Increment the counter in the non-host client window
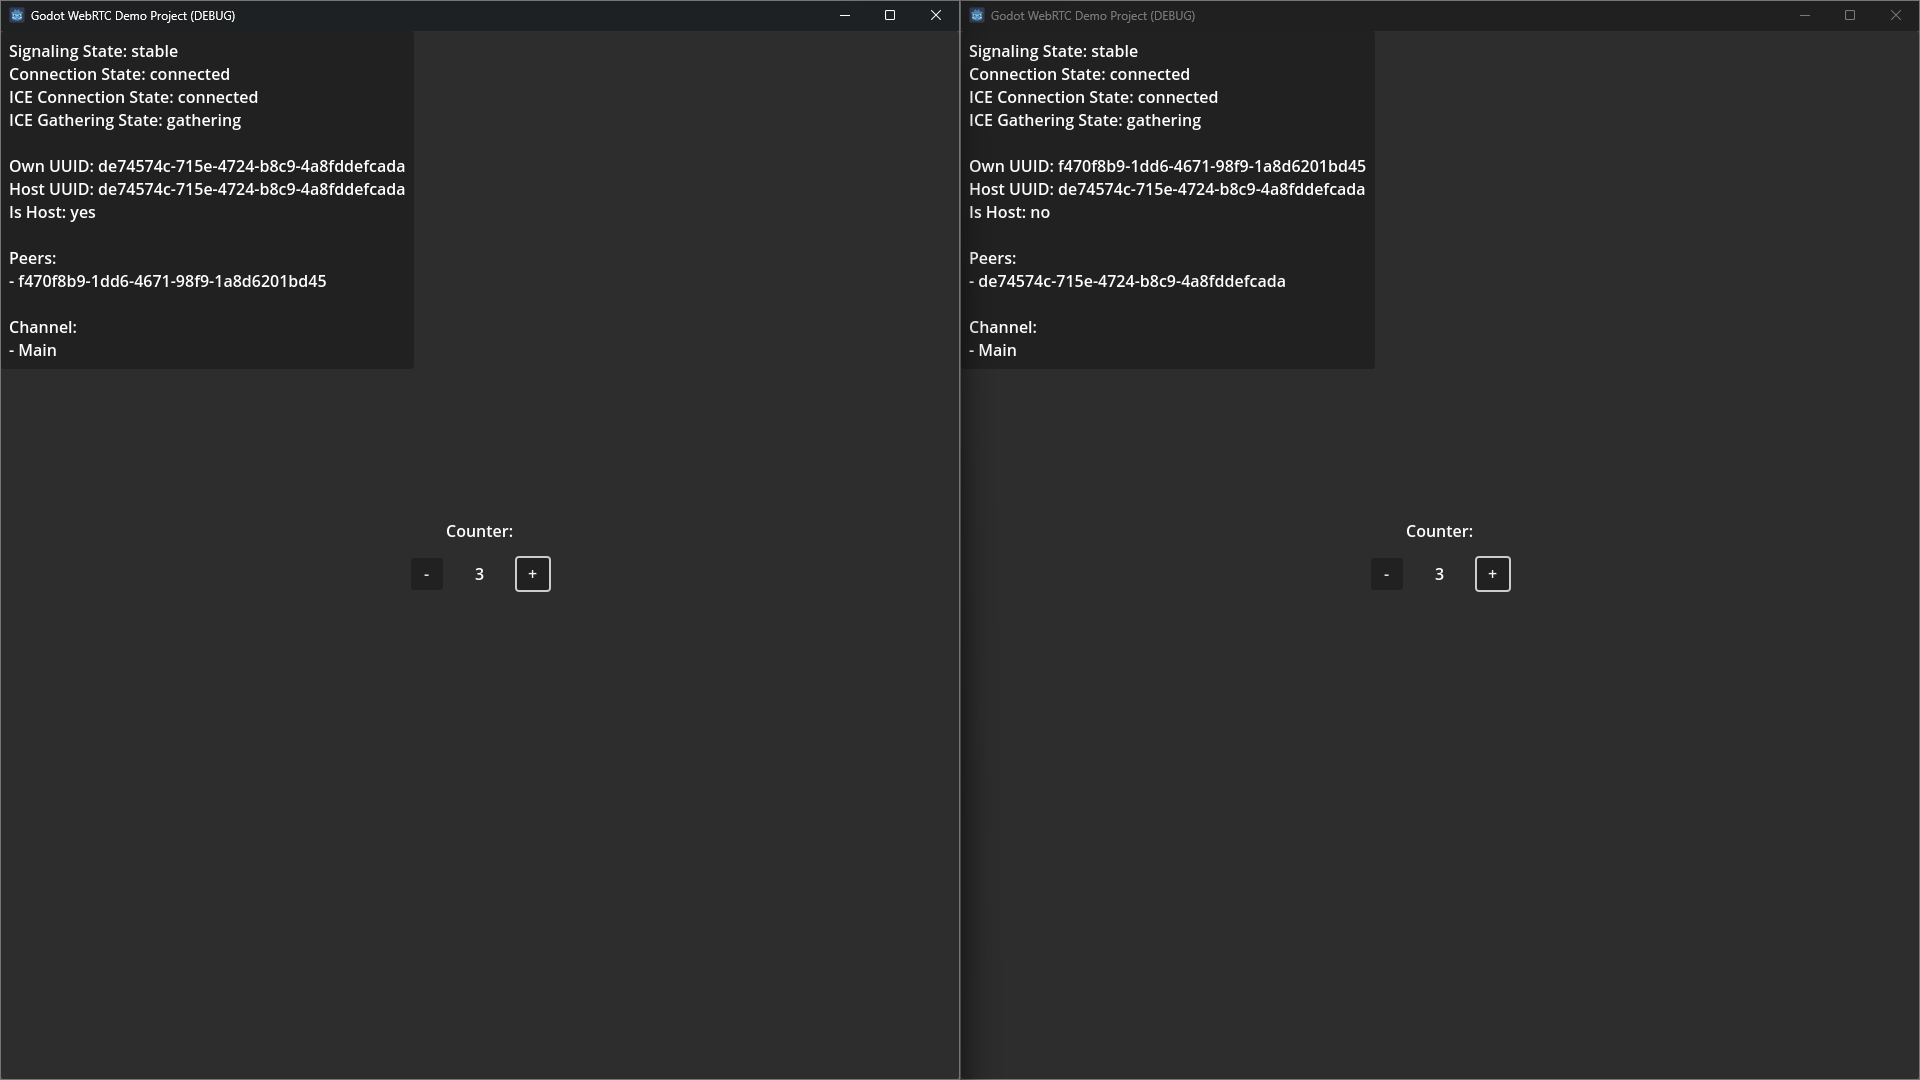Screen dimensions: 1920x1080 1492,574
